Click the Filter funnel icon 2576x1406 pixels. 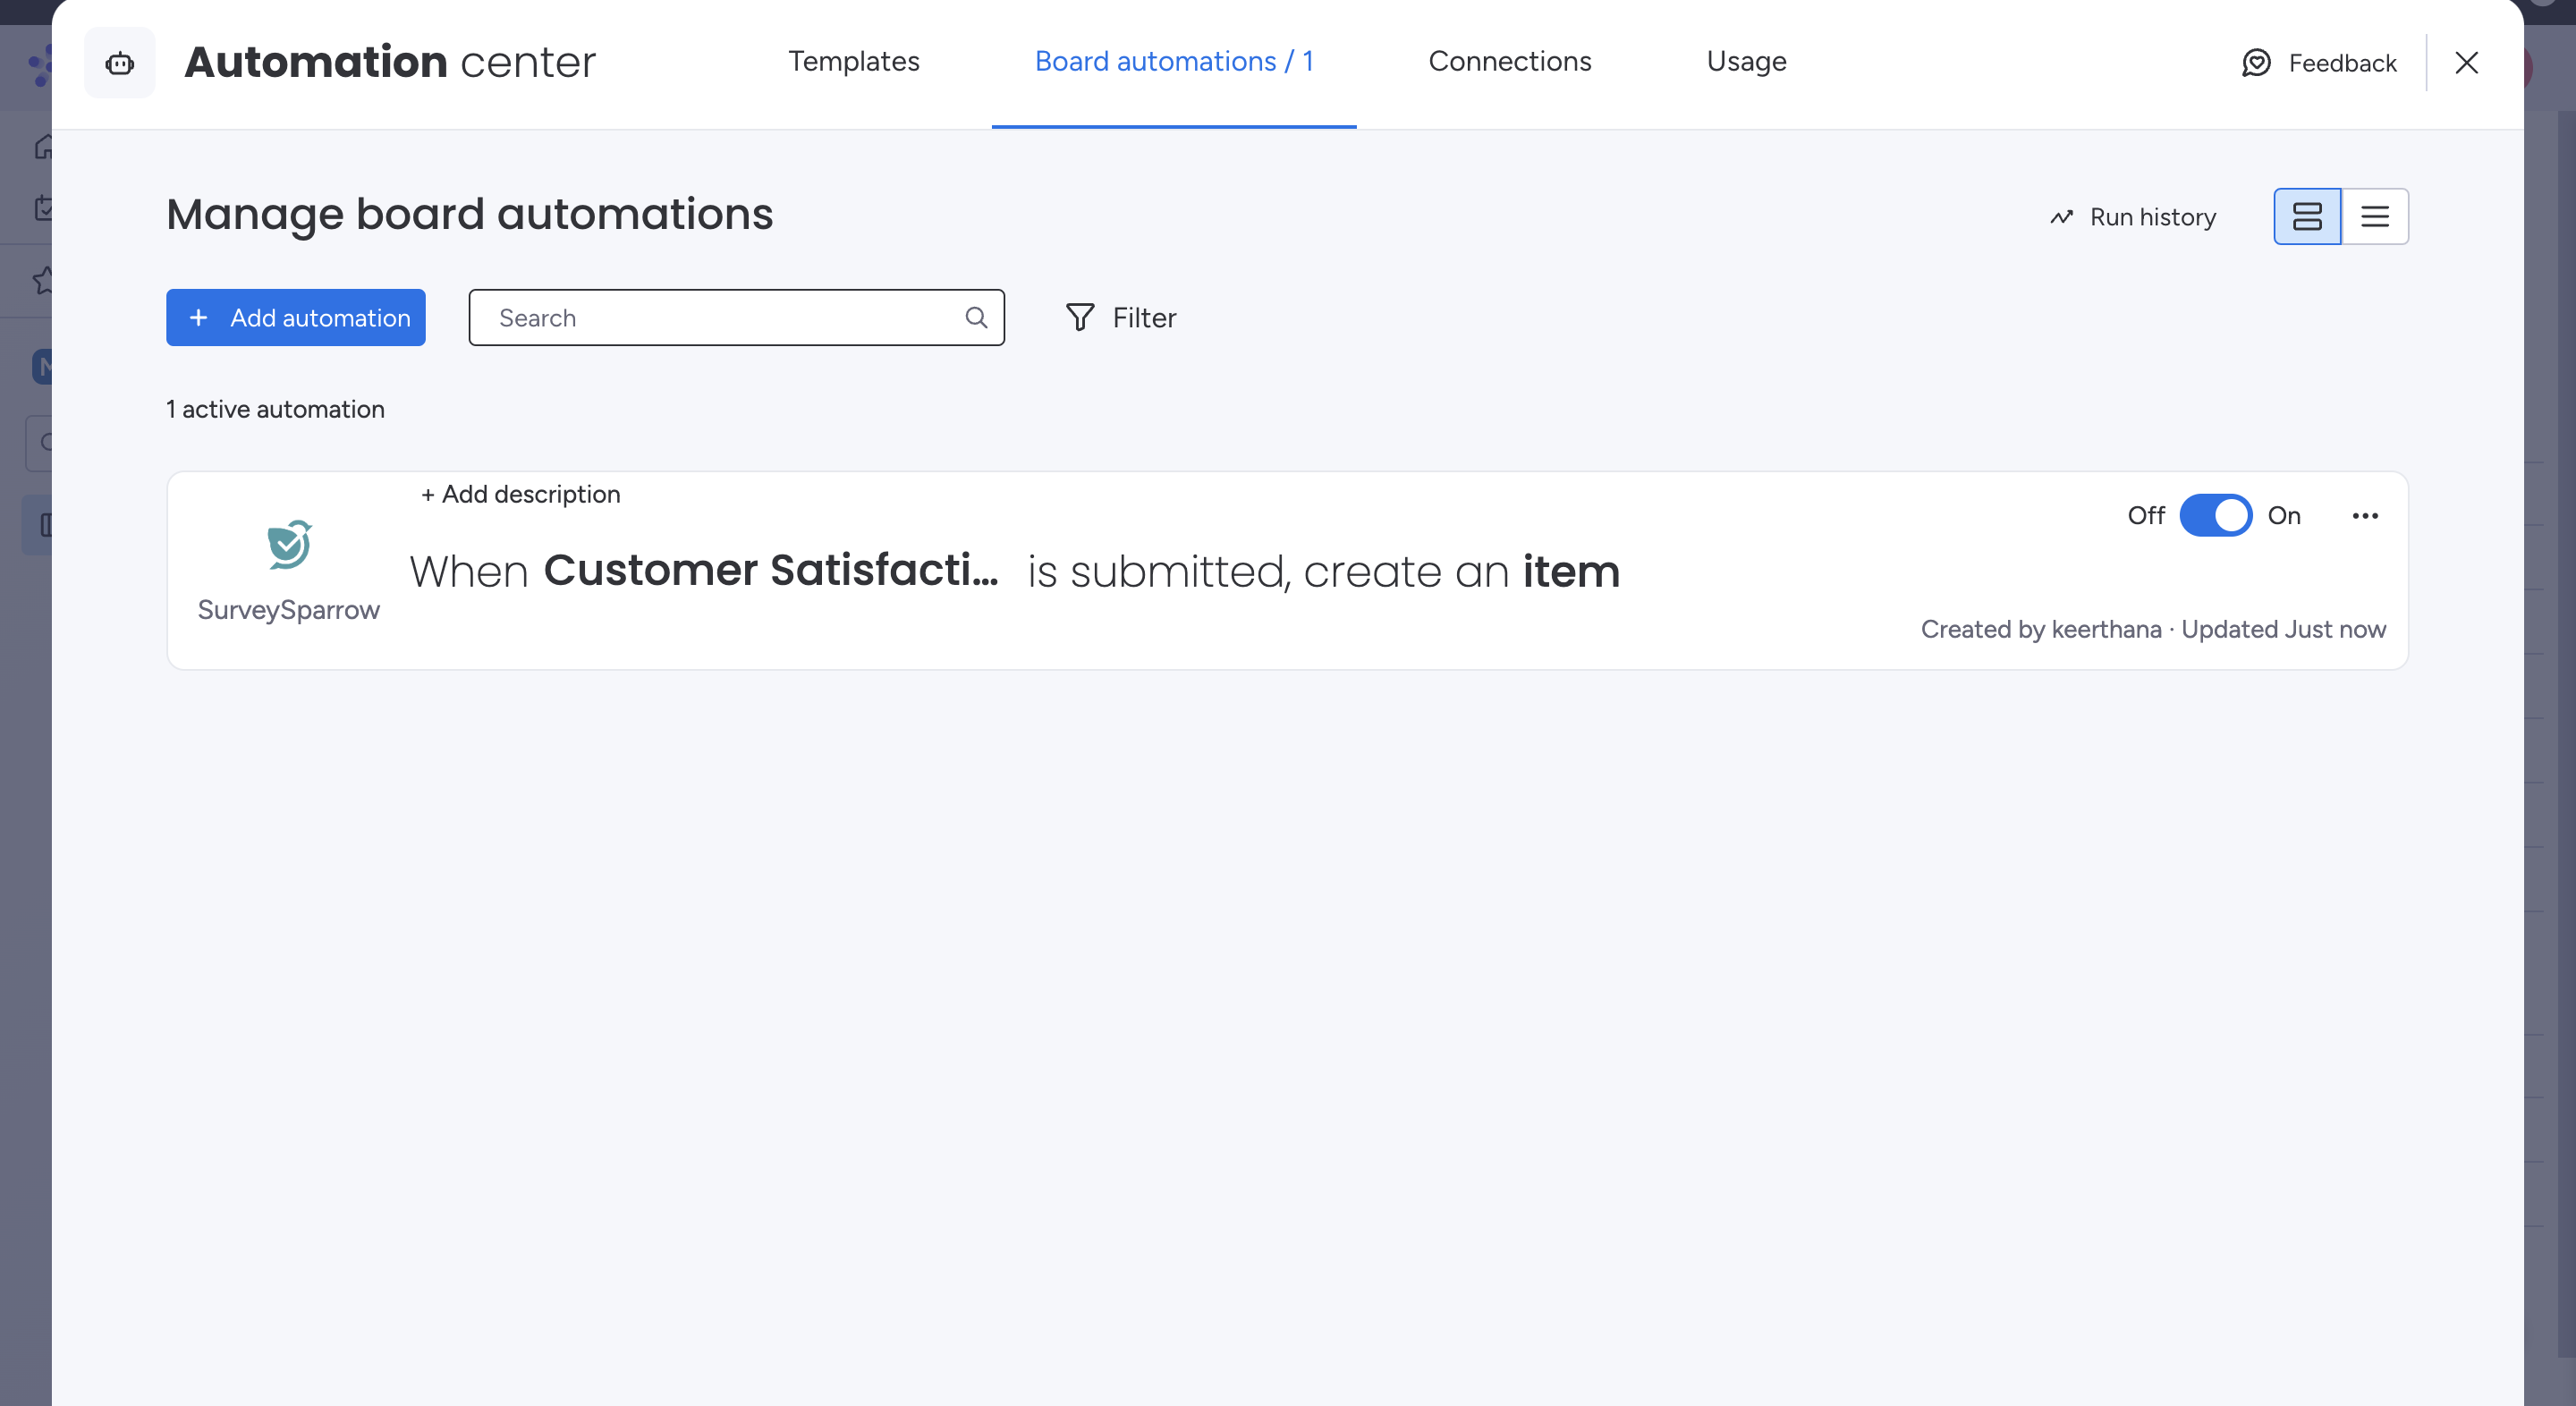pyautogui.click(x=1080, y=318)
